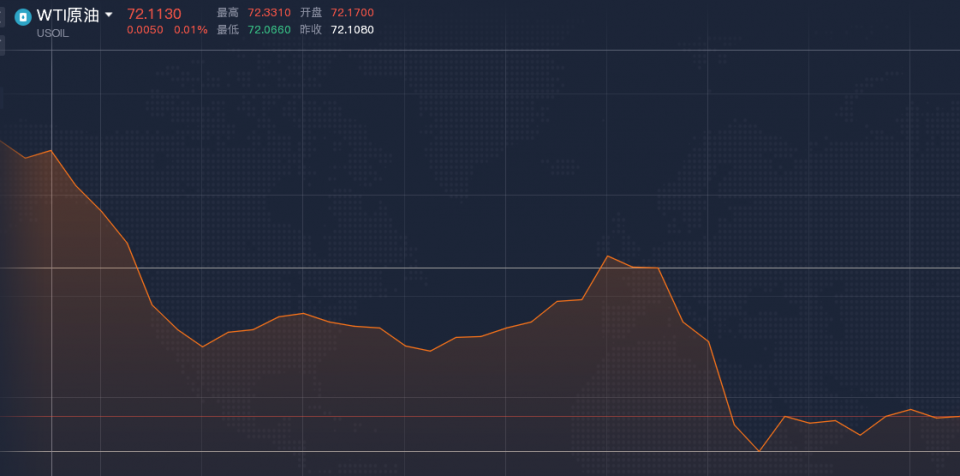Click the 昨收 label
Image resolution: width=960 pixels, height=476 pixels.
pyautogui.click(x=311, y=29)
